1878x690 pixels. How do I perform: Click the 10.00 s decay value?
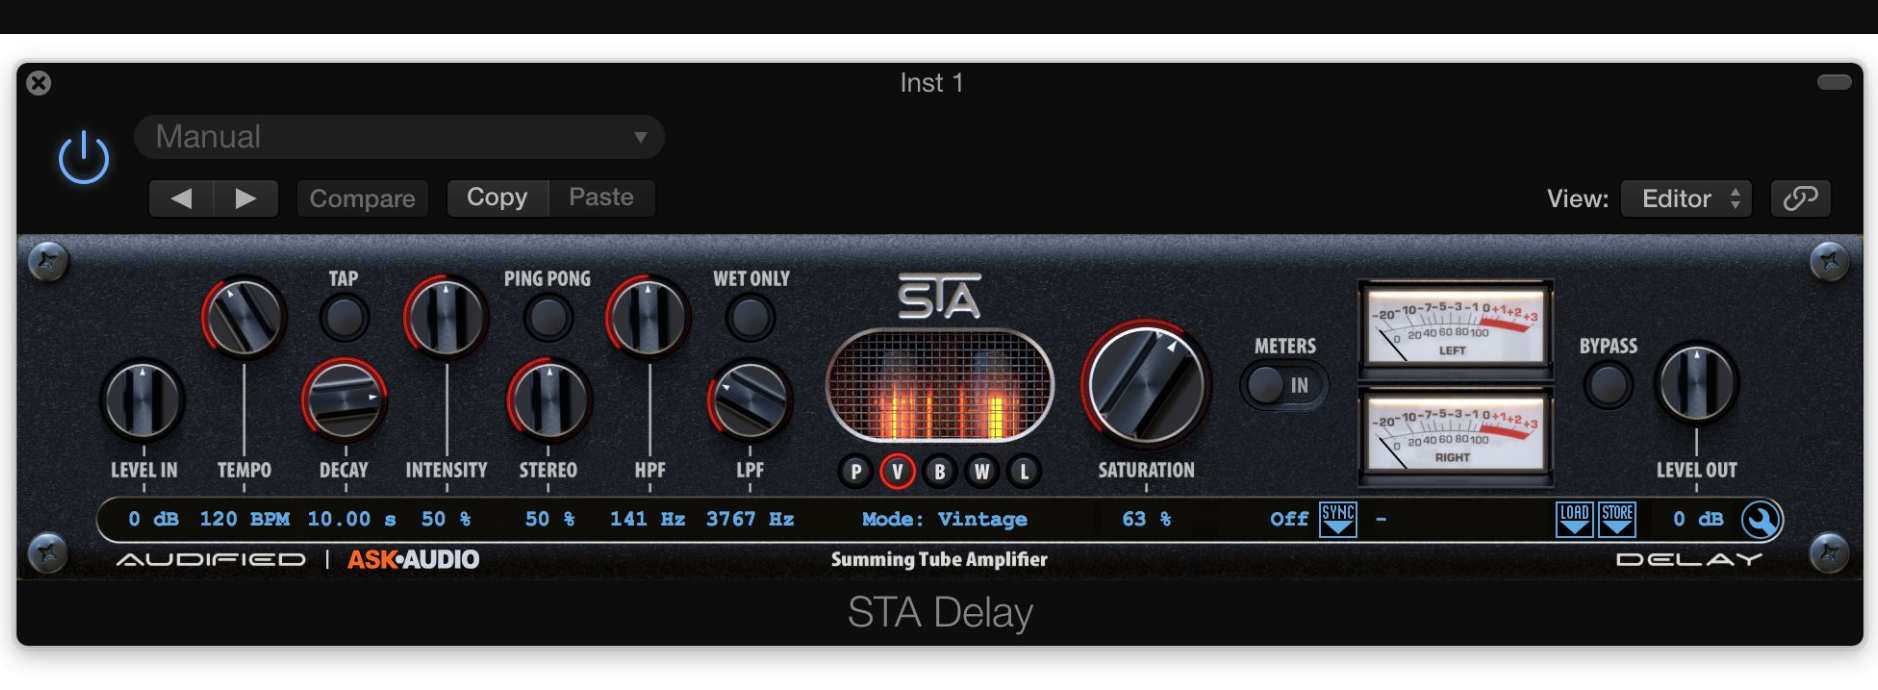pyautogui.click(x=351, y=519)
